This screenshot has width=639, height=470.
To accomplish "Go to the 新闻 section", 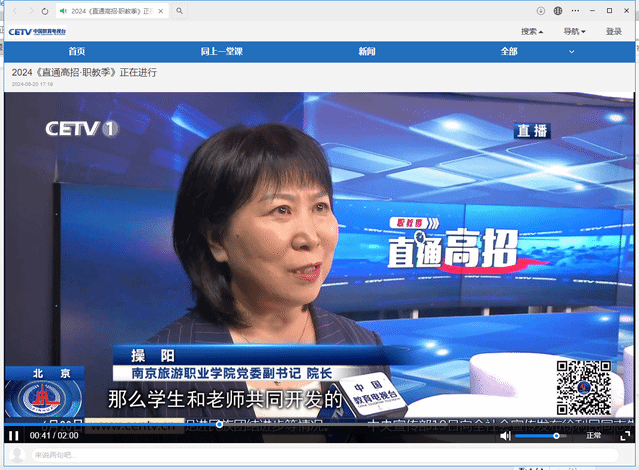I will pos(367,51).
